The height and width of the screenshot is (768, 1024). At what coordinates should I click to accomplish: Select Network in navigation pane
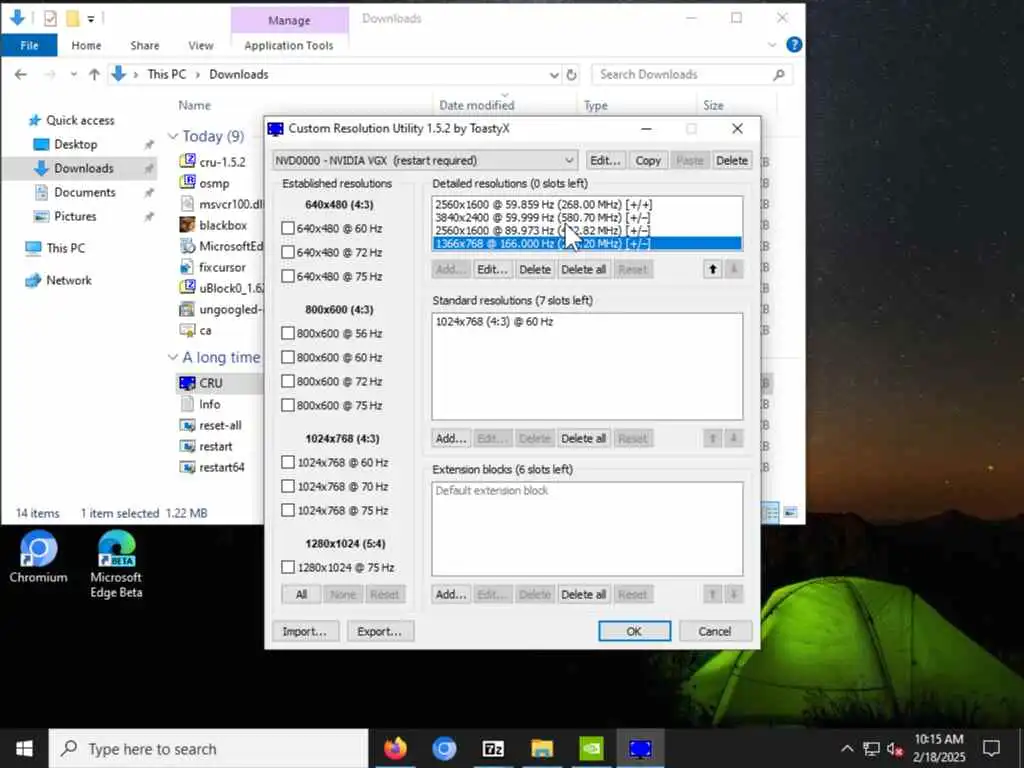point(69,280)
